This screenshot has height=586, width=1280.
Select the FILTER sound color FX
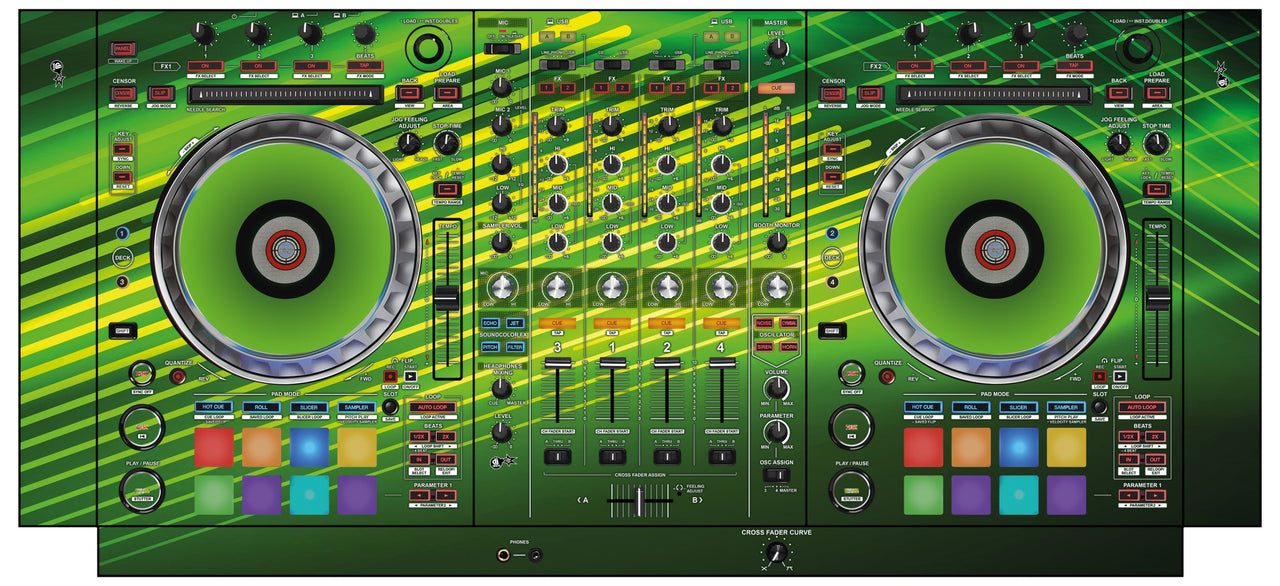click(x=515, y=347)
